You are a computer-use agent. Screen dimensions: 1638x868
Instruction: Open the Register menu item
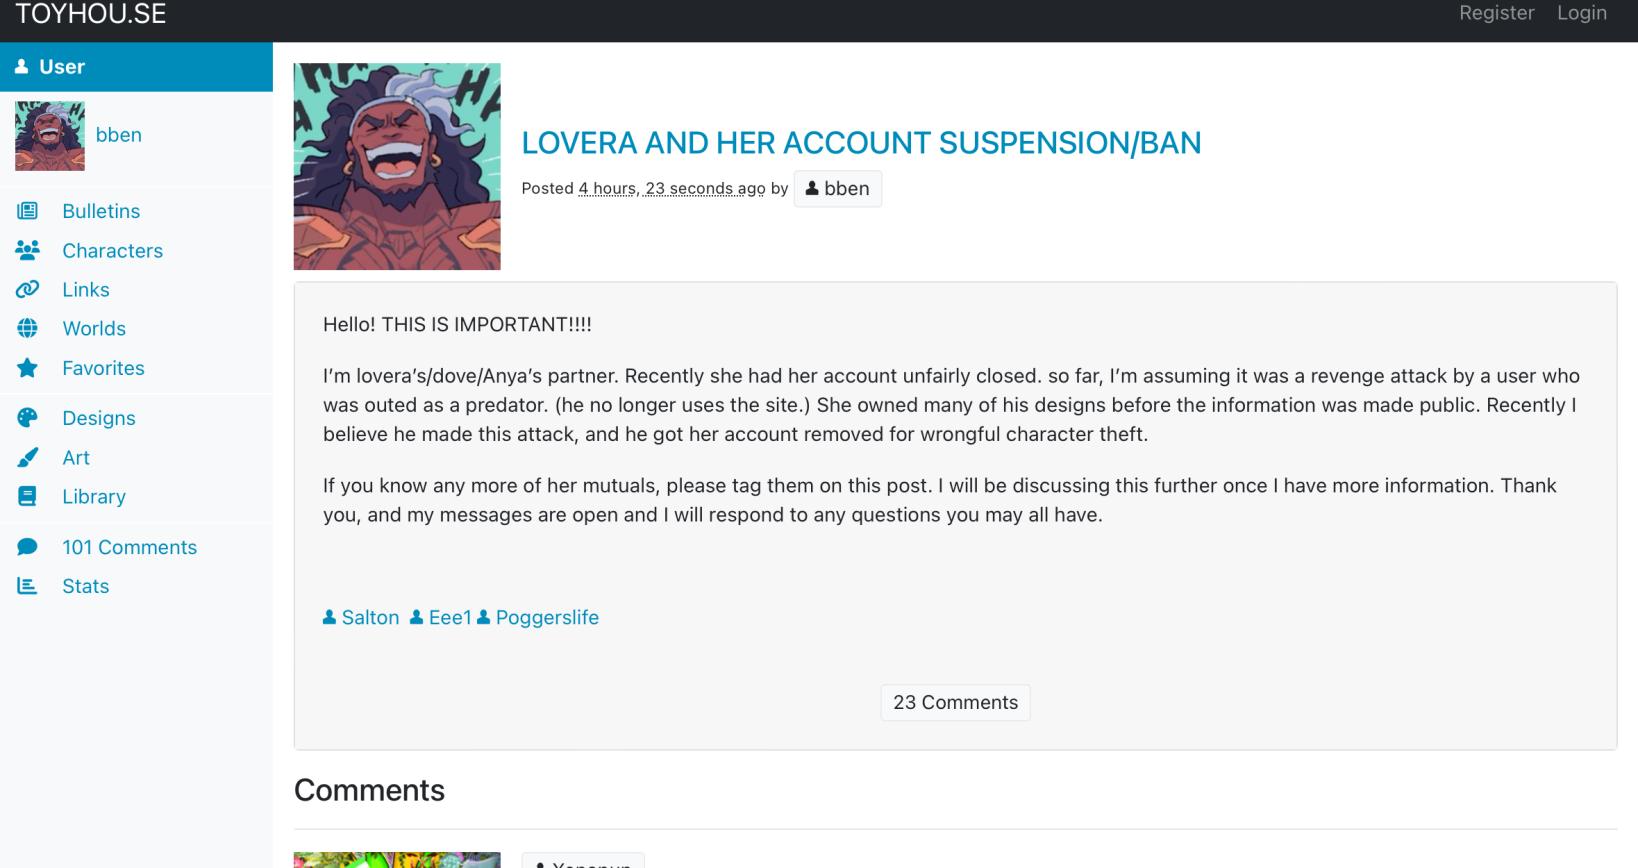click(x=1496, y=13)
